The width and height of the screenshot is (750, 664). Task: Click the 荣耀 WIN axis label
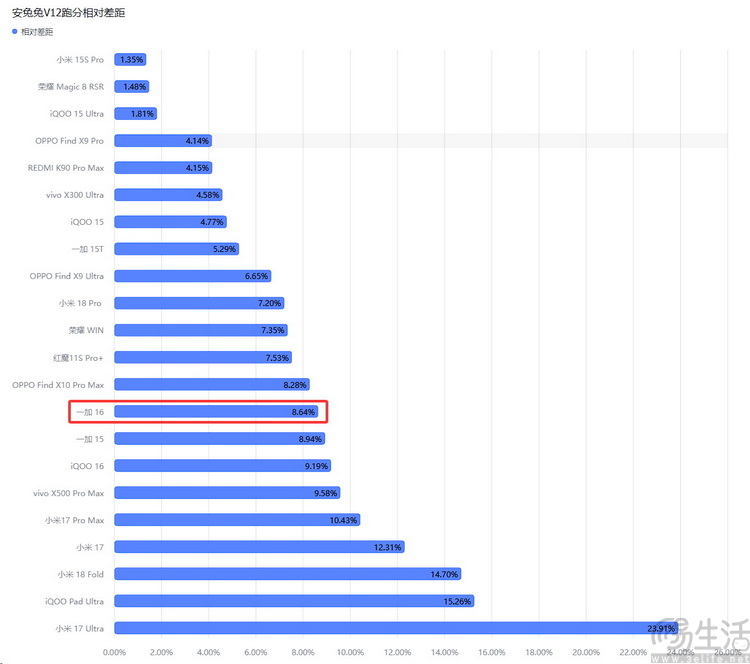click(x=86, y=330)
